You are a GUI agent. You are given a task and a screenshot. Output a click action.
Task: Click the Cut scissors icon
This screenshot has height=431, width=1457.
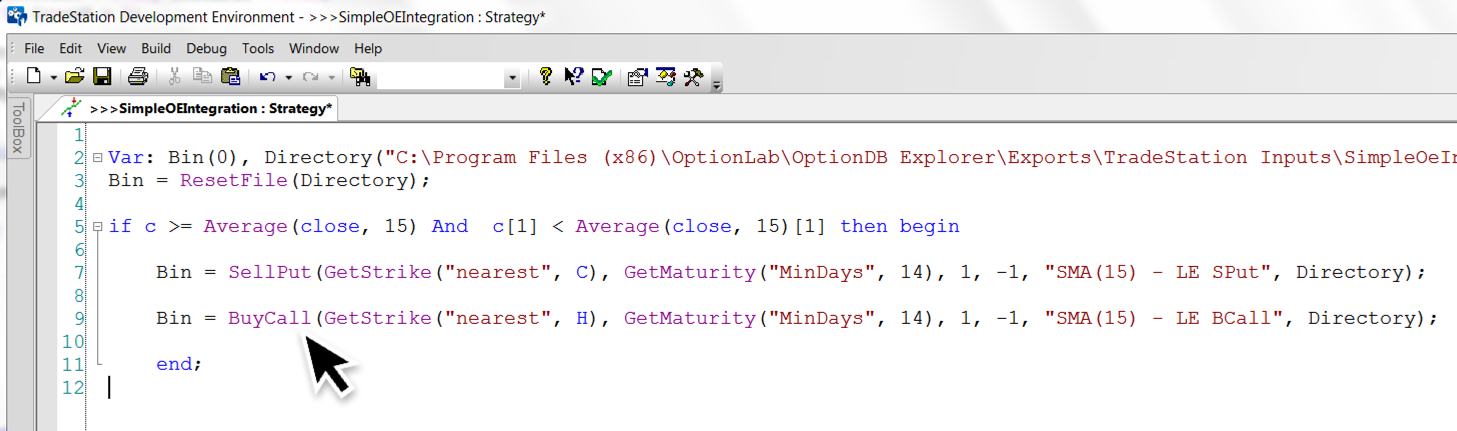tap(174, 77)
